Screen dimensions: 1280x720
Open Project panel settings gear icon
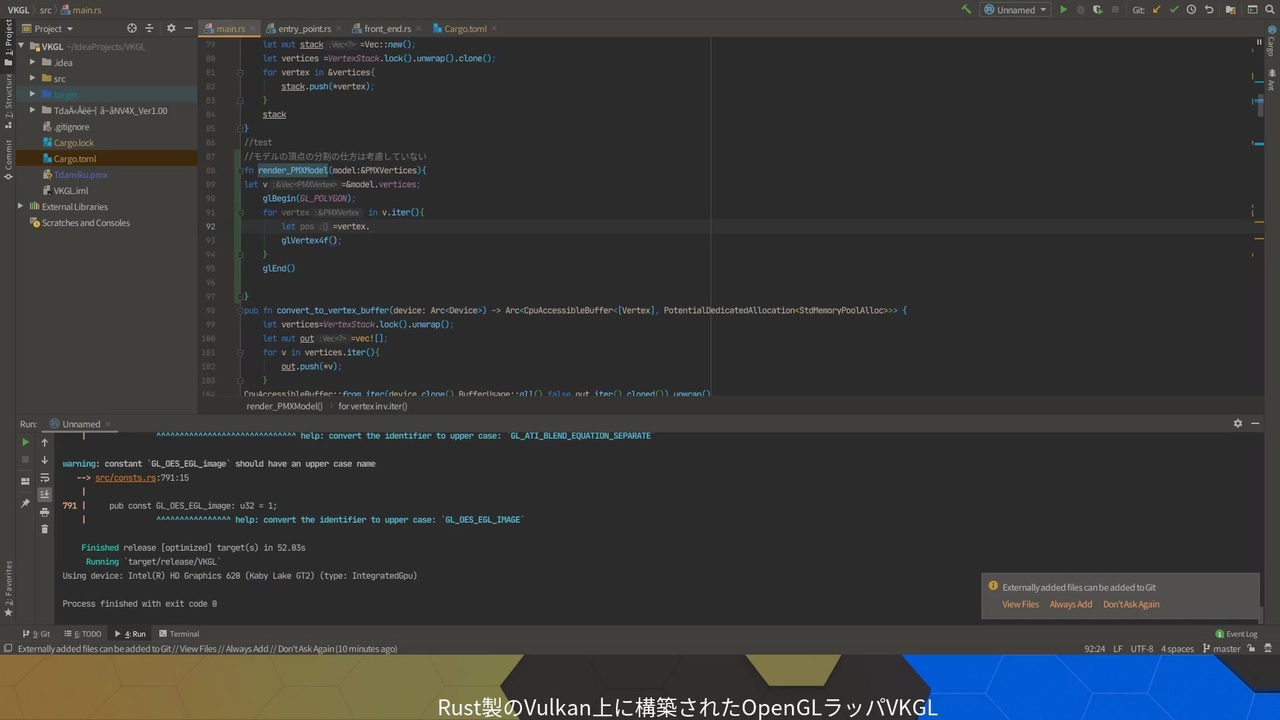pos(170,28)
